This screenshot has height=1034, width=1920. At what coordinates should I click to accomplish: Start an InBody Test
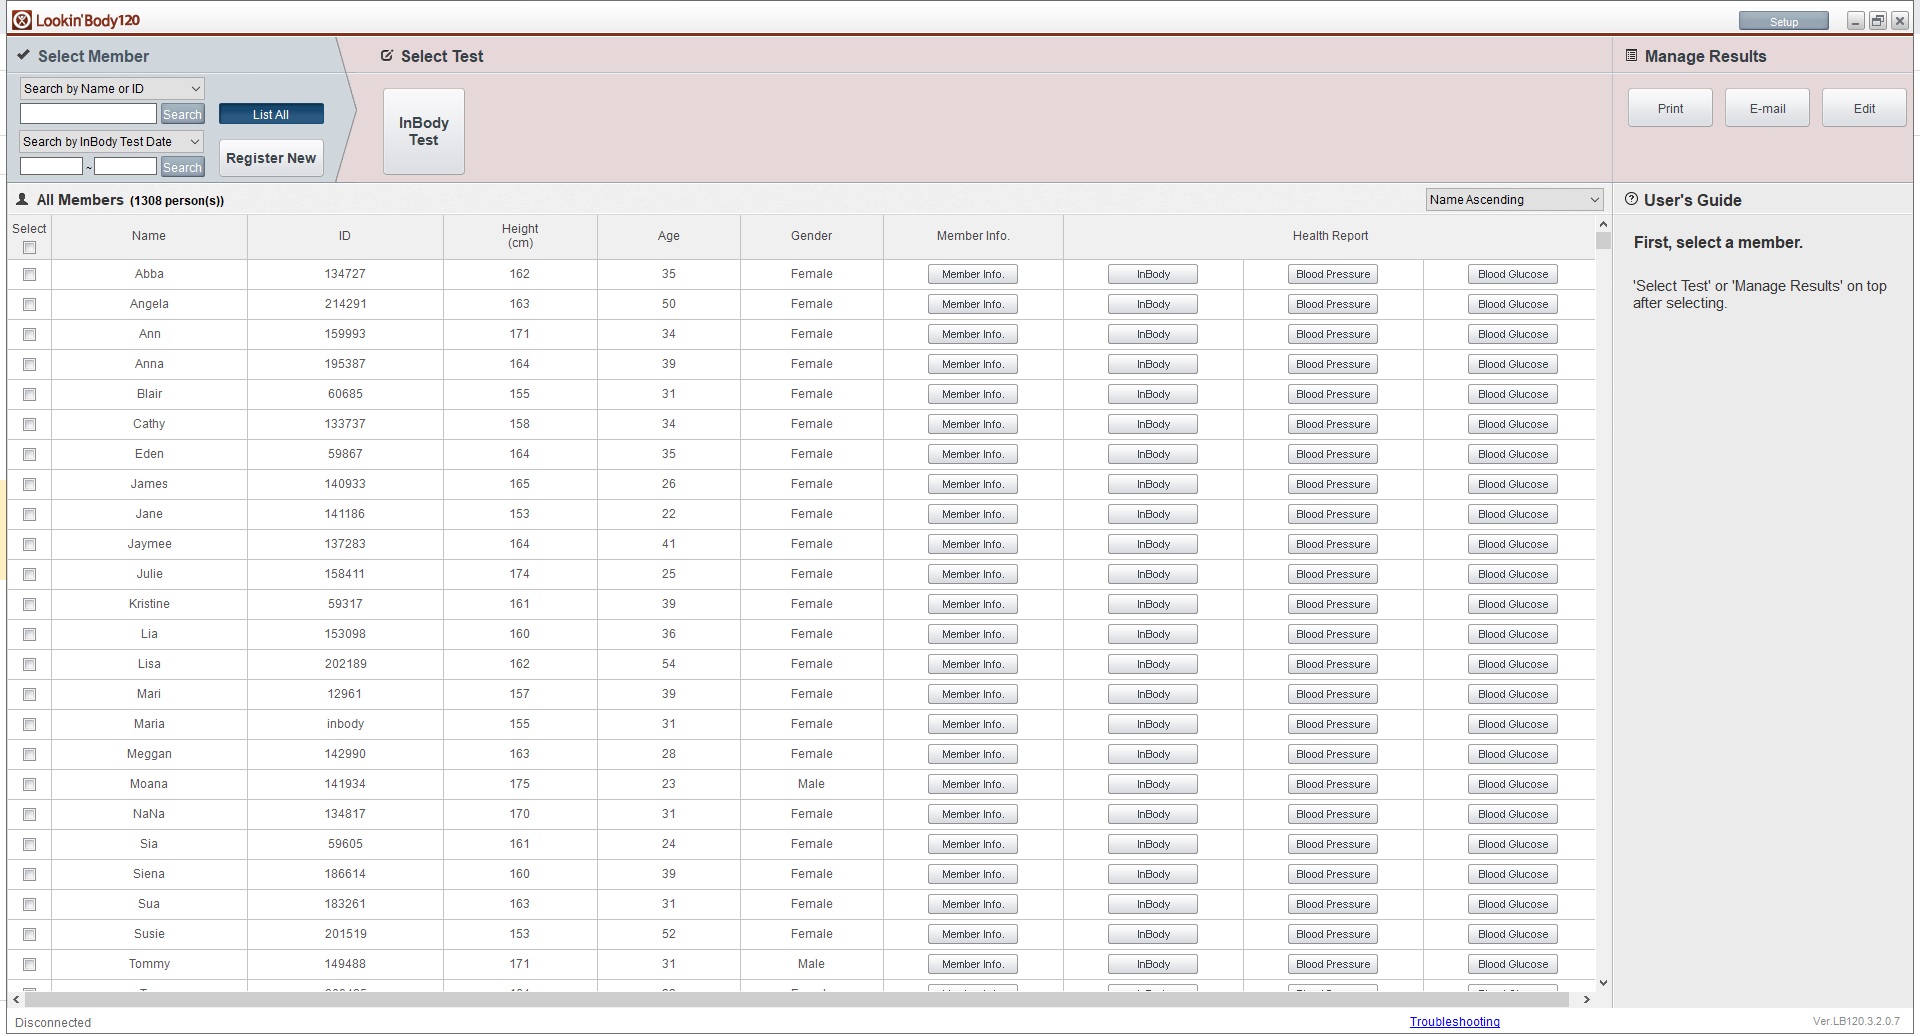click(423, 131)
